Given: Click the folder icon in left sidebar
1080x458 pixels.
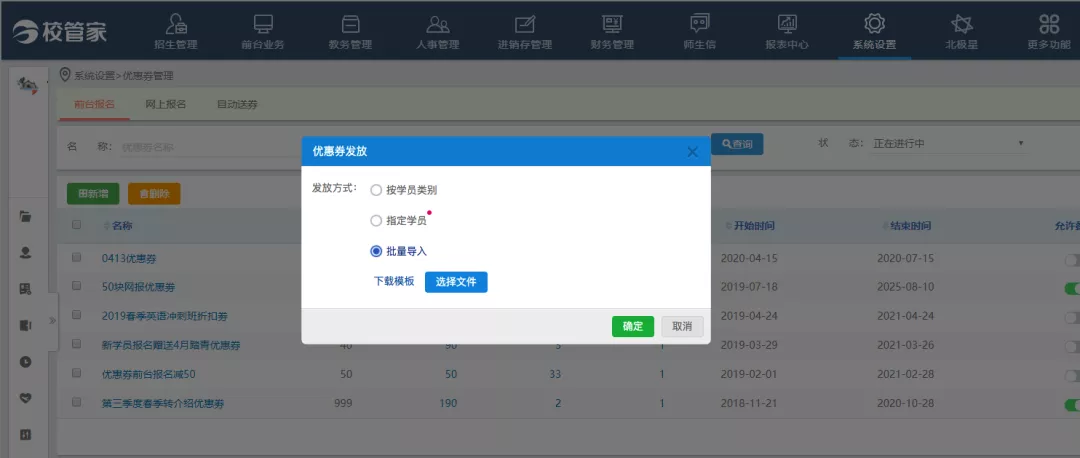Looking at the screenshot, I should 26,216.
